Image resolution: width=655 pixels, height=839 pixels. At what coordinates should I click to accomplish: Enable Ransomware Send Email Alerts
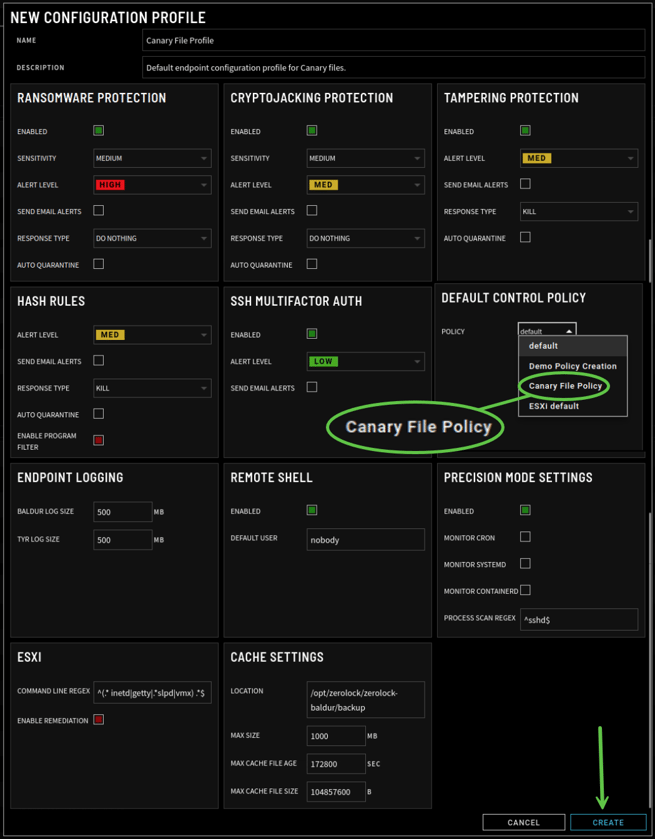point(98,211)
